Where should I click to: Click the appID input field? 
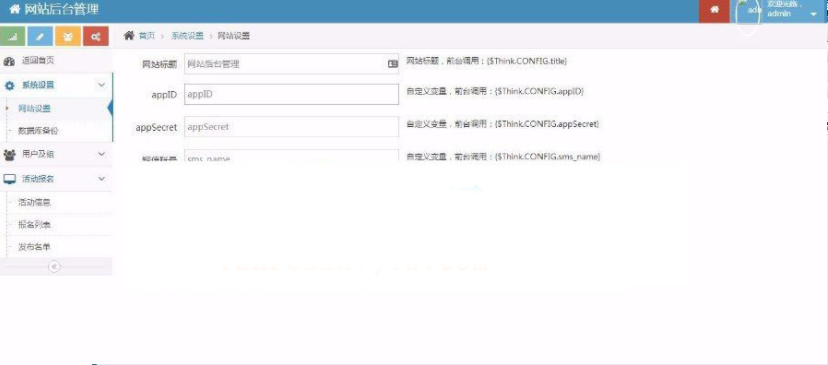[291, 95]
